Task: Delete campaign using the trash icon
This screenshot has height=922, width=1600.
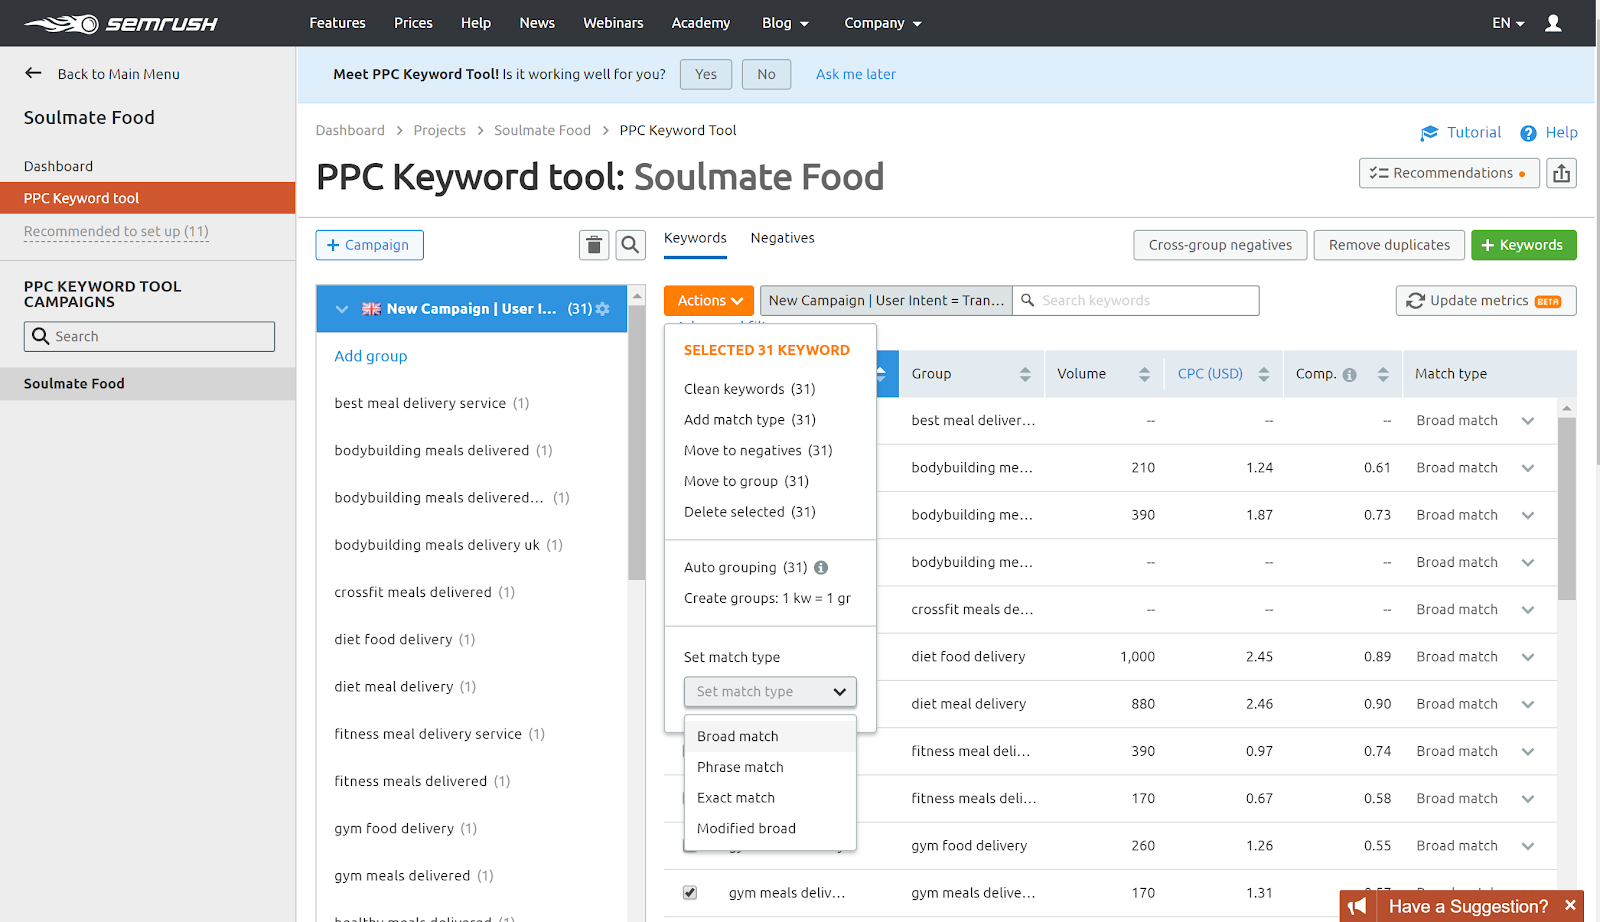Action: (x=594, y=245)
